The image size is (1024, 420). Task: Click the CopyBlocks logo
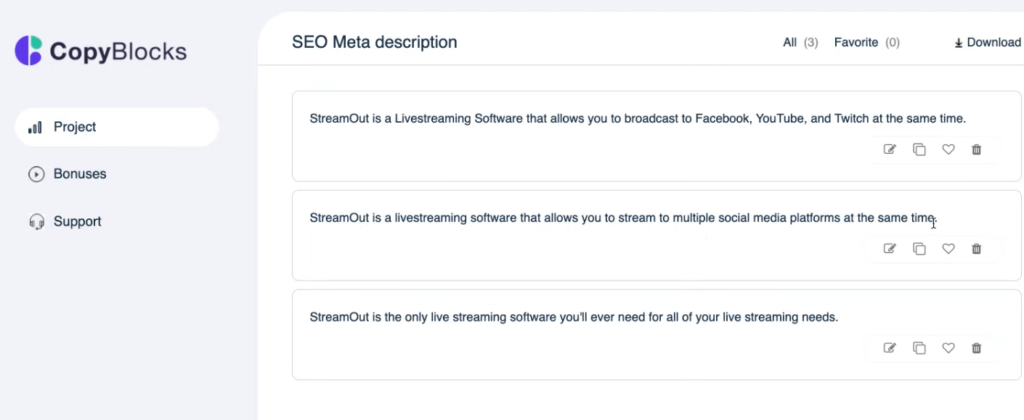click(x=100, y=51)
